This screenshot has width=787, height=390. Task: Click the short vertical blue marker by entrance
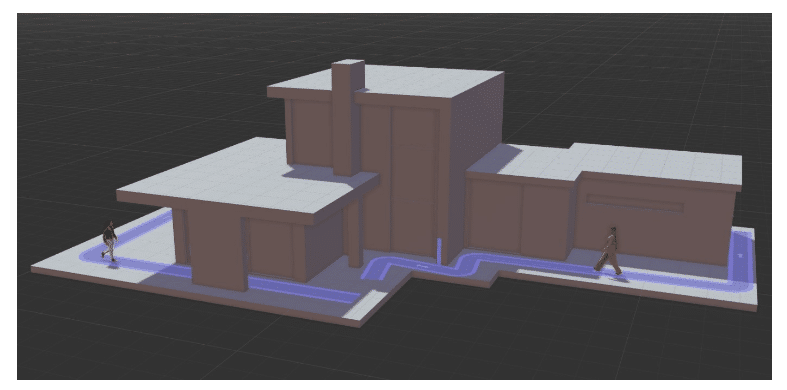click(x=439, y=251)
